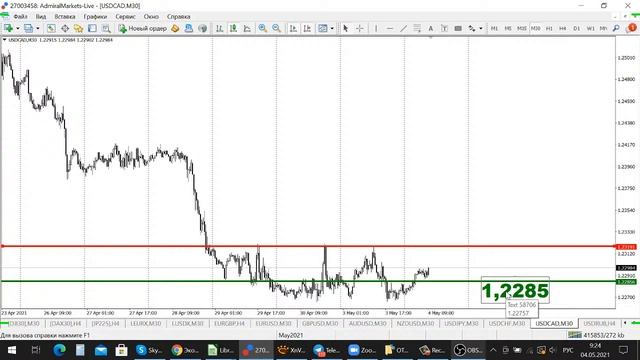Open the New Chart toolbar icon
Screen dimensions: 640x360
8,28
